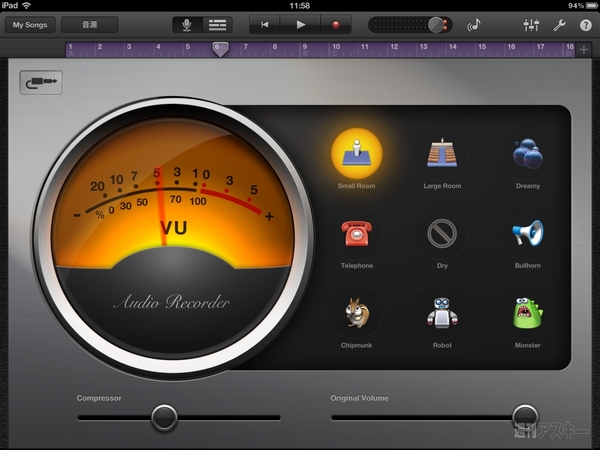Select the Dry effect
The width and height of the screenshot is (600, 450).
pyautogui.click(x=442, y=238)
